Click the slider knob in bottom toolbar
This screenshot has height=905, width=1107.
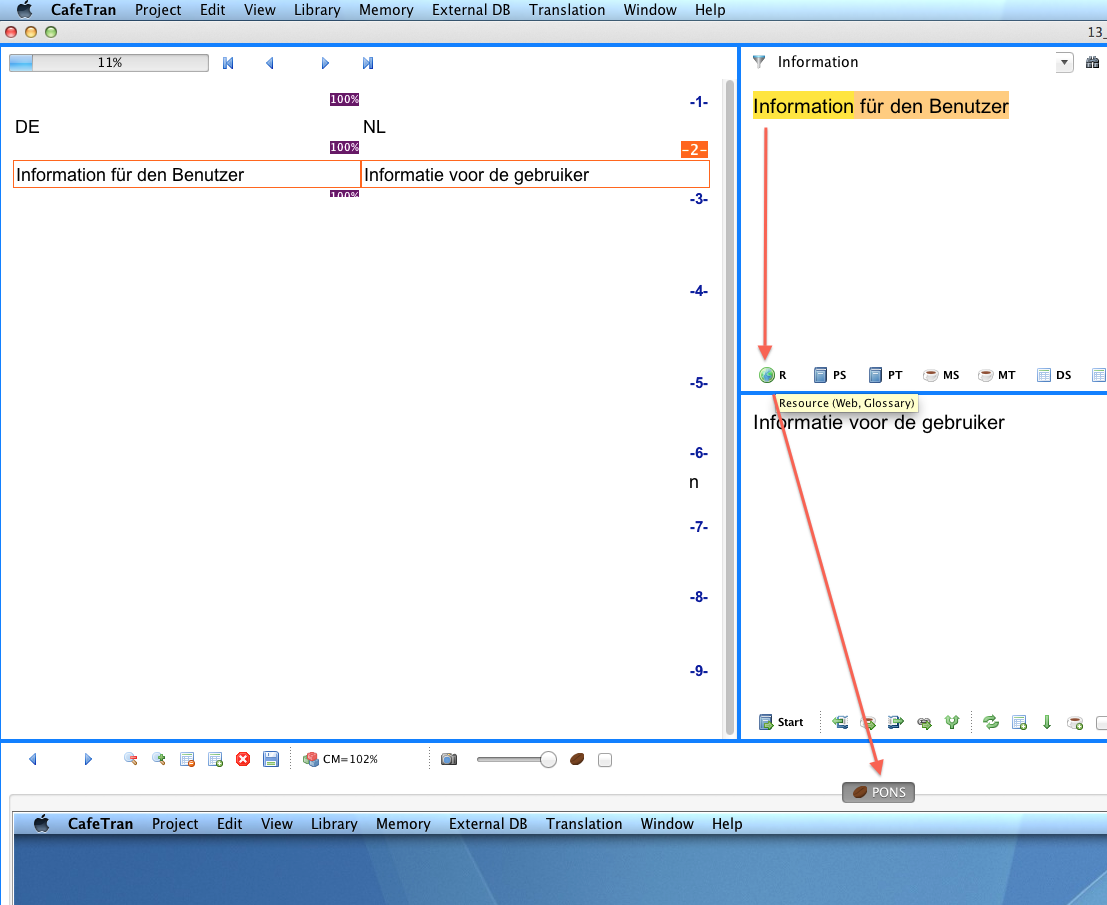(548, 760)
